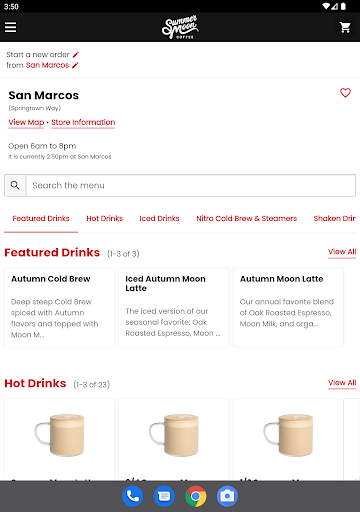Open the Messages app in dock
The image size is (360, 512).
coord(164,496)
